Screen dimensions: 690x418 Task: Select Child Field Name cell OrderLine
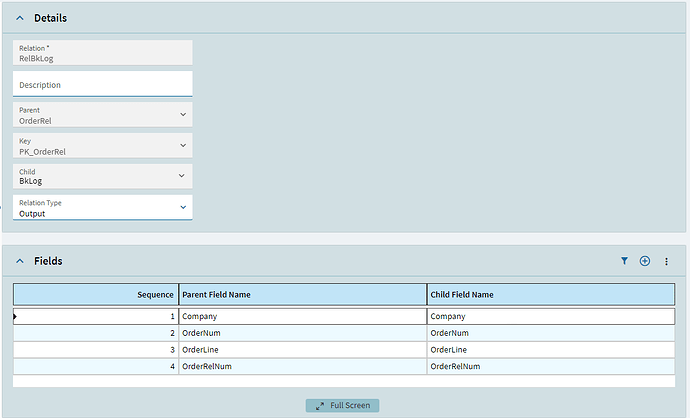pyautogui.click(x=551, y=350)
